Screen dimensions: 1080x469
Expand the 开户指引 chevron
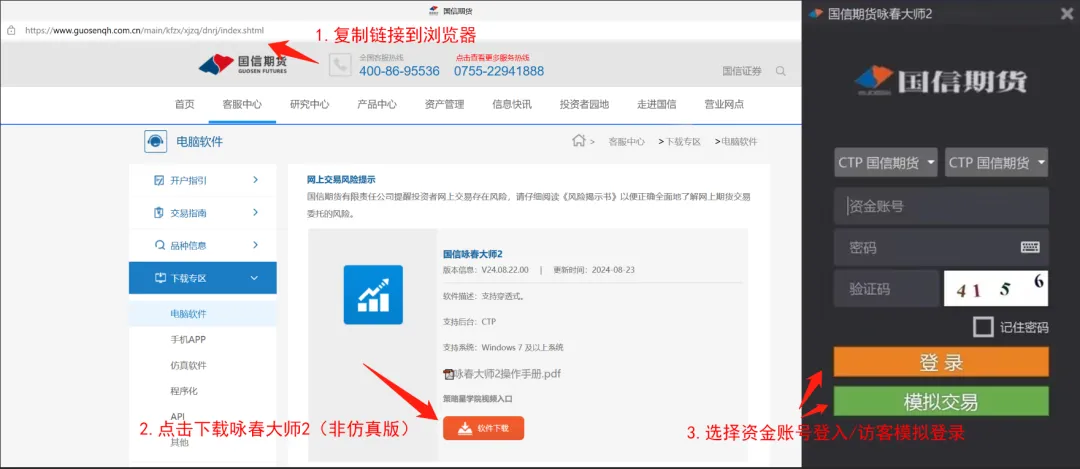[x=255, y=180]
